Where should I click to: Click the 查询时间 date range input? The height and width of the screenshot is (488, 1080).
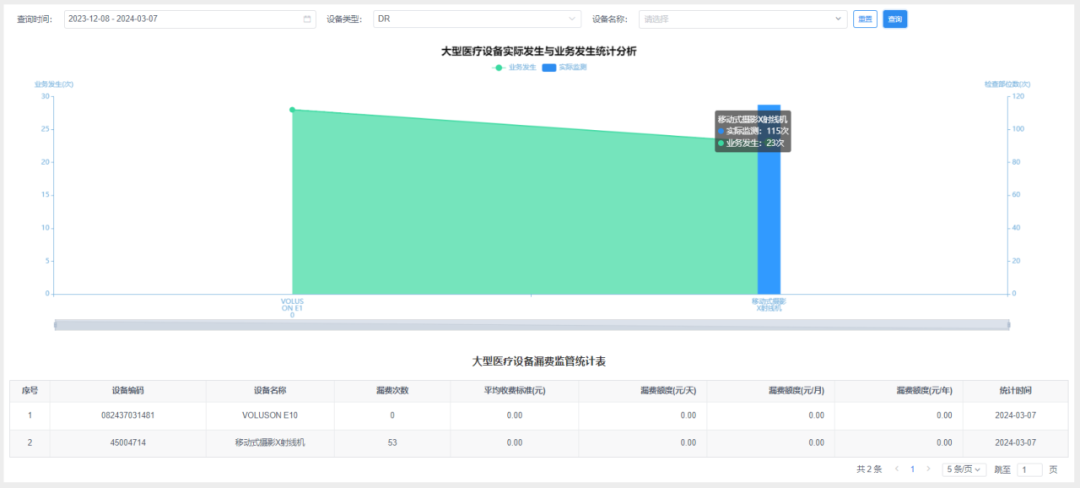(190, 19)
